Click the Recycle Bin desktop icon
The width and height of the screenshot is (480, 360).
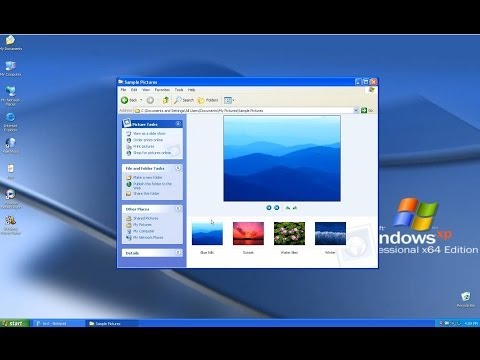(x=466, y=299)
